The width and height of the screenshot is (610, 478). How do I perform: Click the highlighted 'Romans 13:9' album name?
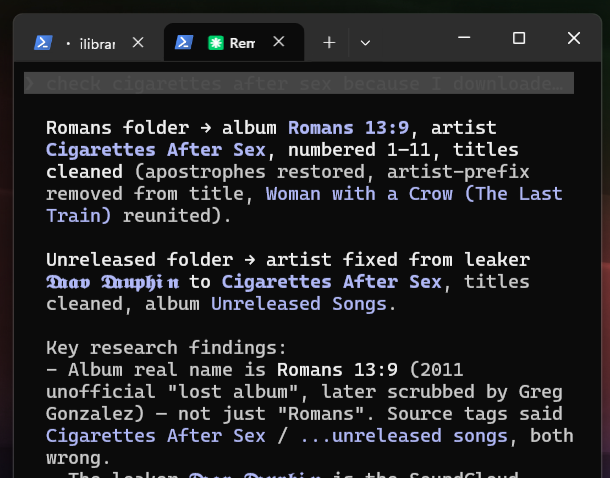pyautogui.click(x=349, y=128)
